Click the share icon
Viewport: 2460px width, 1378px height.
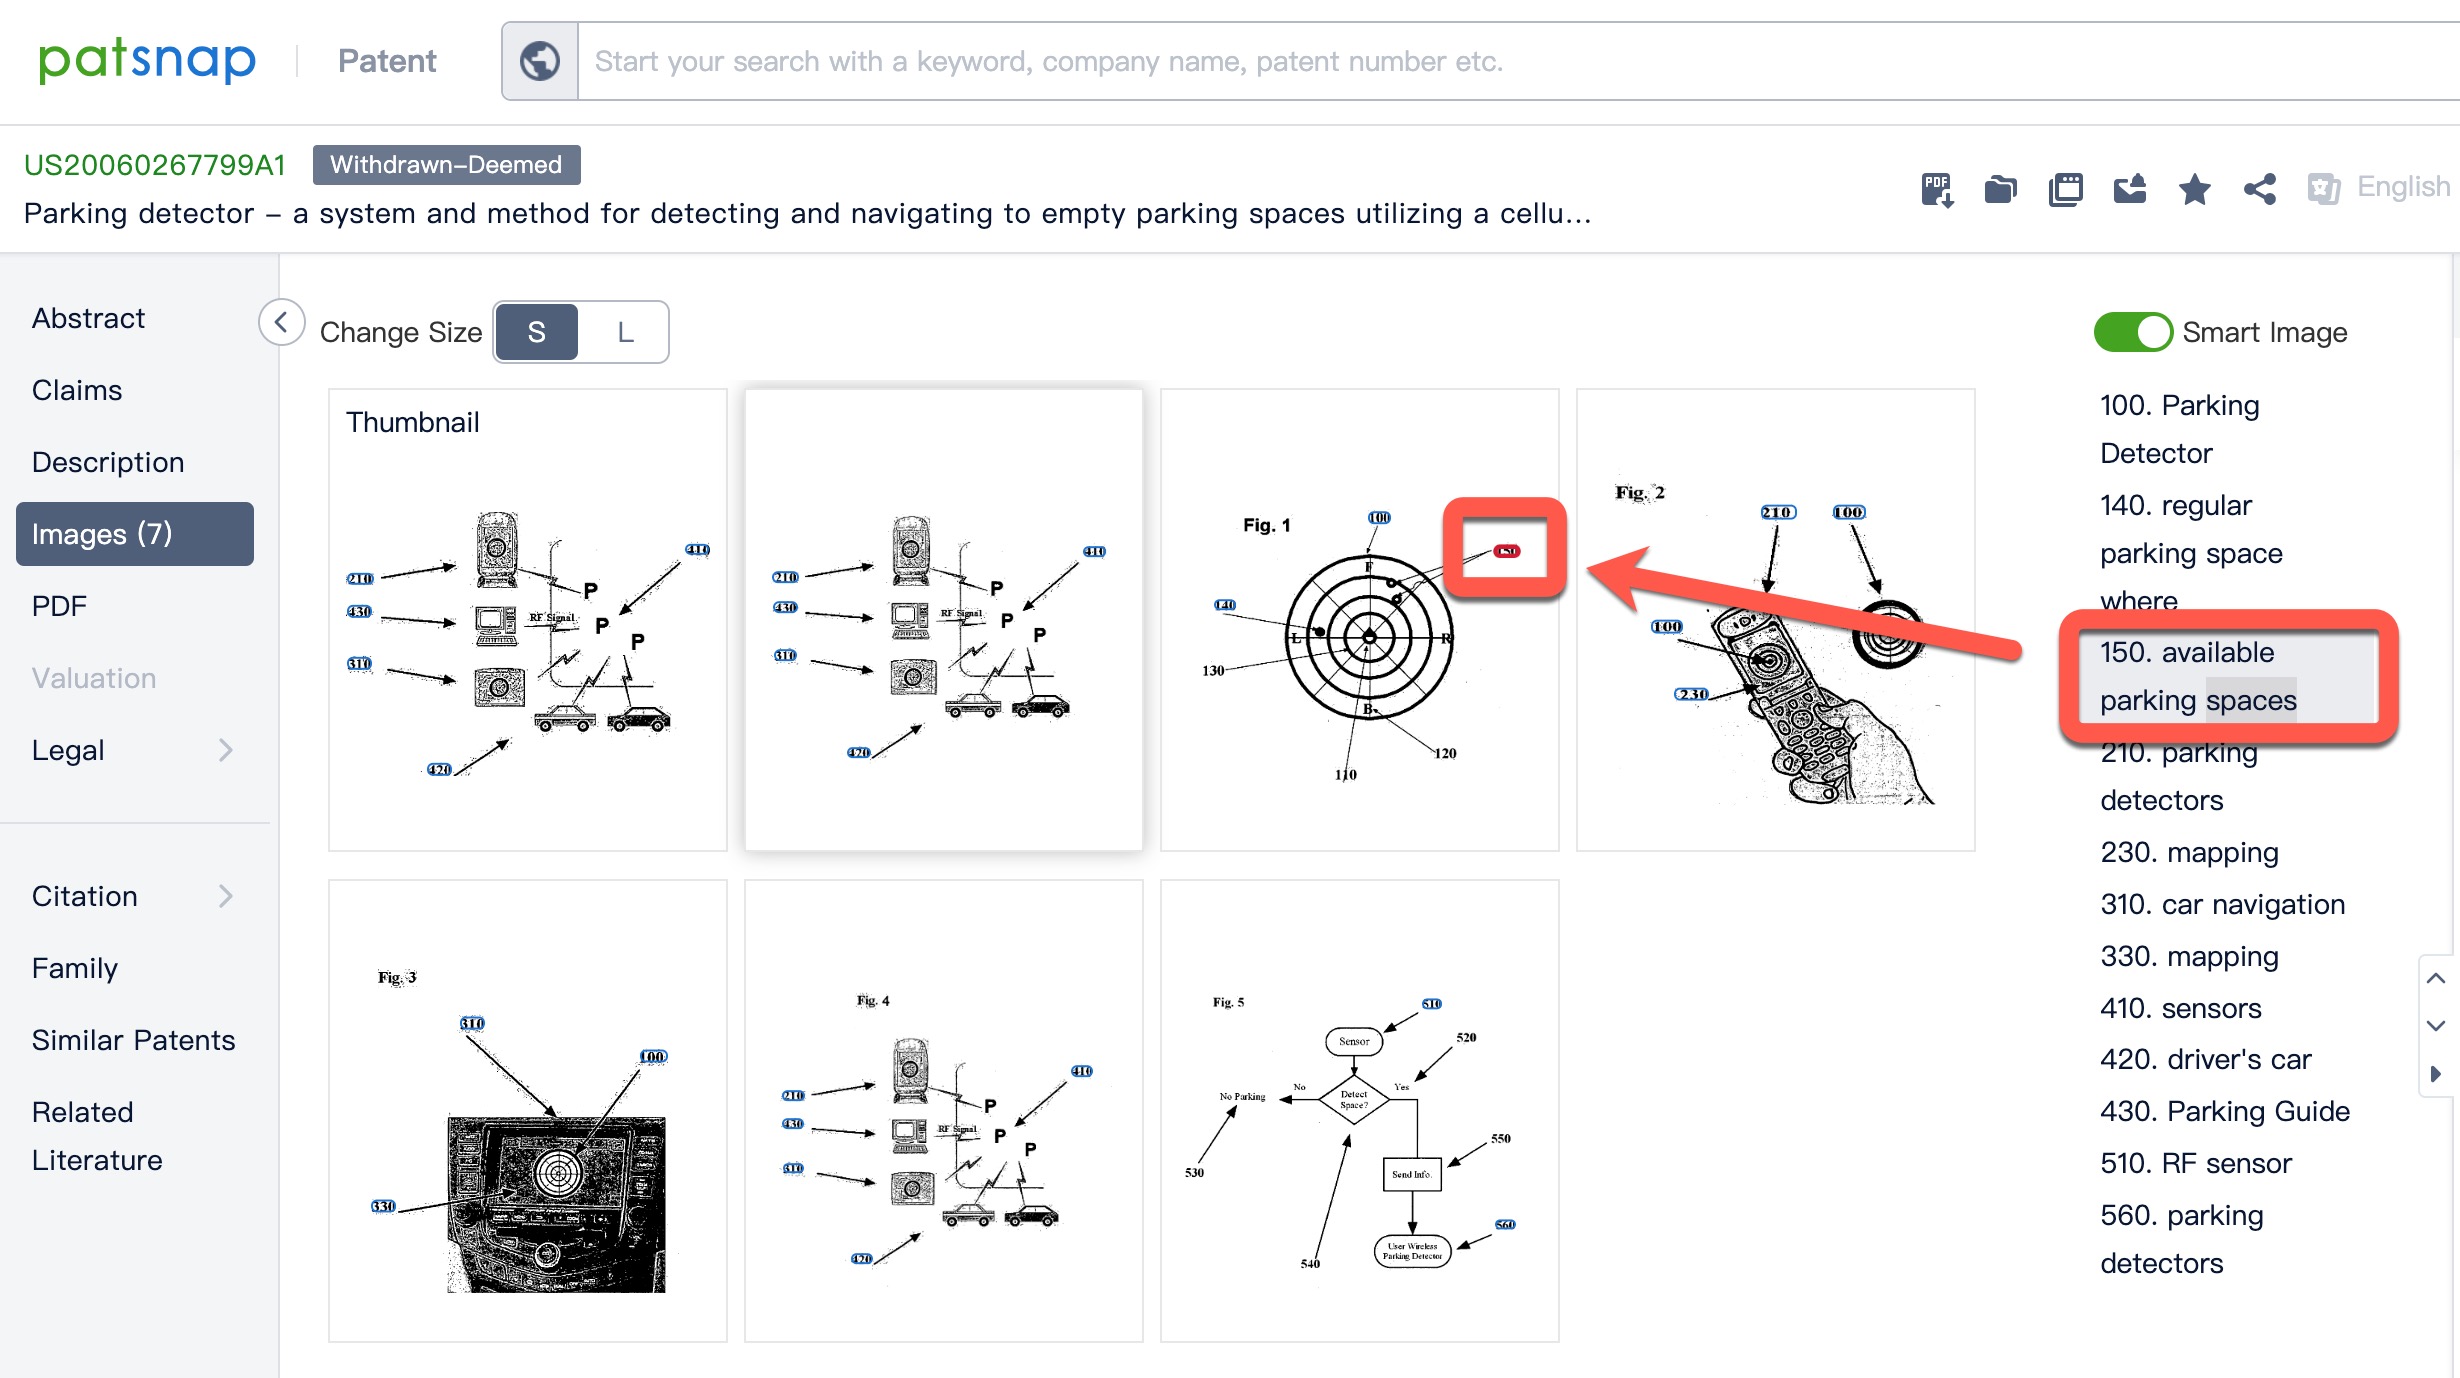[x=2259, y=189]
